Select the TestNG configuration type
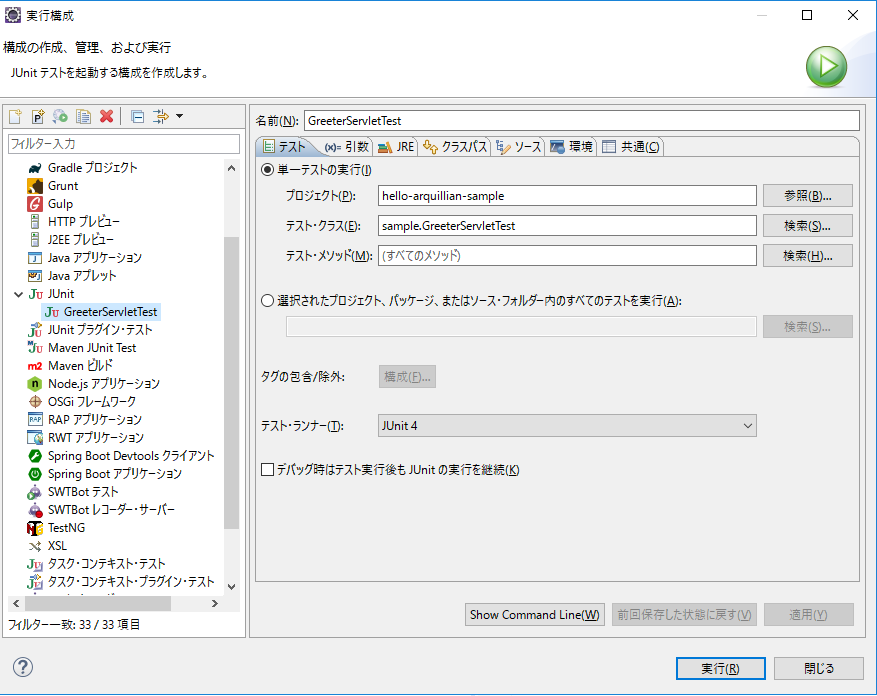This screenshot has width=877, height=696. coord(66,527)
